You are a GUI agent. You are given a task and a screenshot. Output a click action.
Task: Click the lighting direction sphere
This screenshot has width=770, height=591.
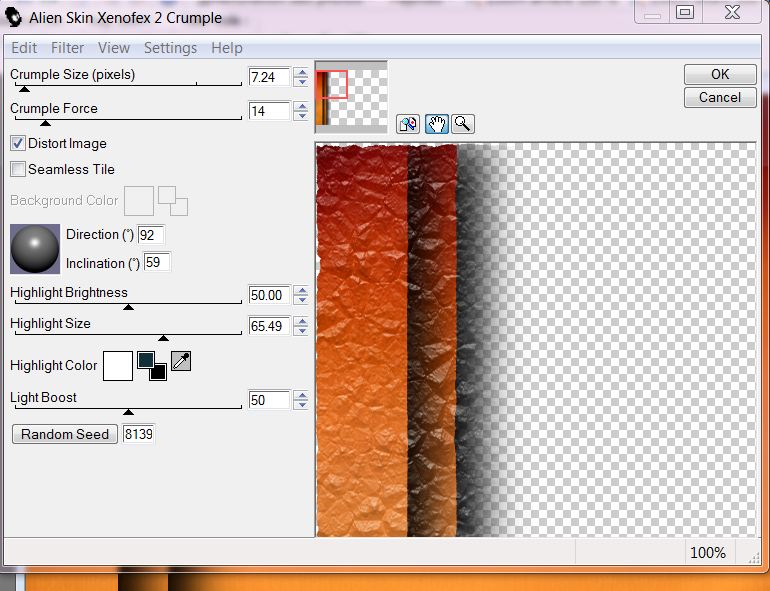[35, 249]
